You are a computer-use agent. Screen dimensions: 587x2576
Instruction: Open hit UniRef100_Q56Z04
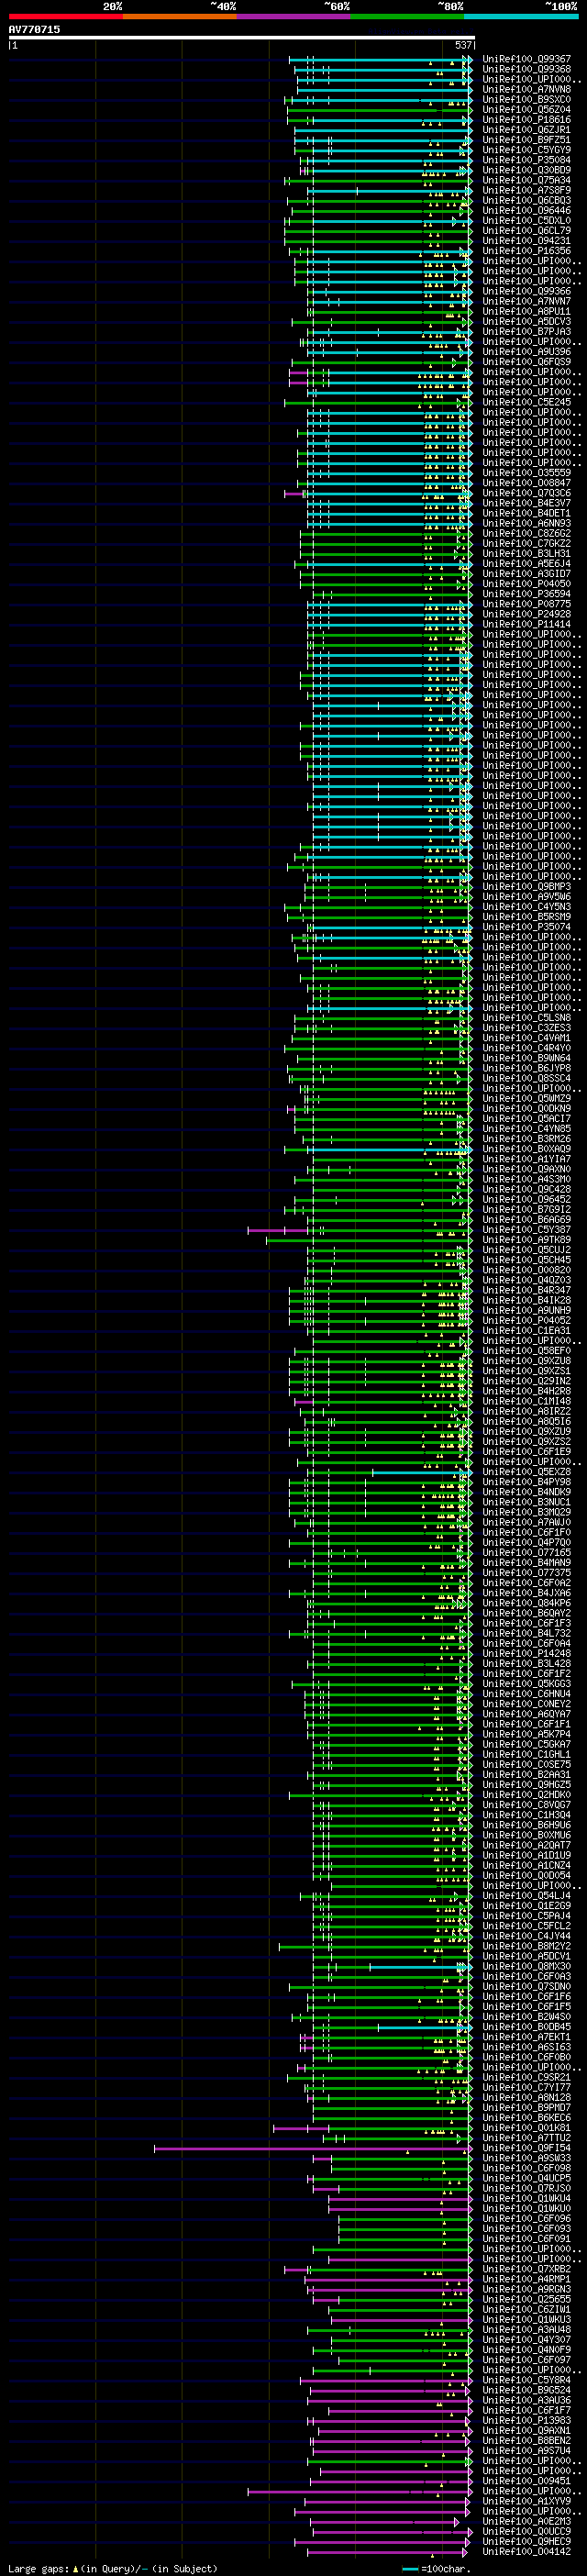click(526, 110)
